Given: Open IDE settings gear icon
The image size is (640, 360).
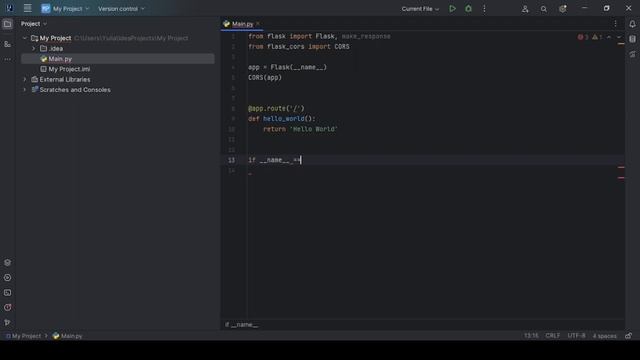Looking at the screenshot, I should pyautogui.click(x=563, y=9).
